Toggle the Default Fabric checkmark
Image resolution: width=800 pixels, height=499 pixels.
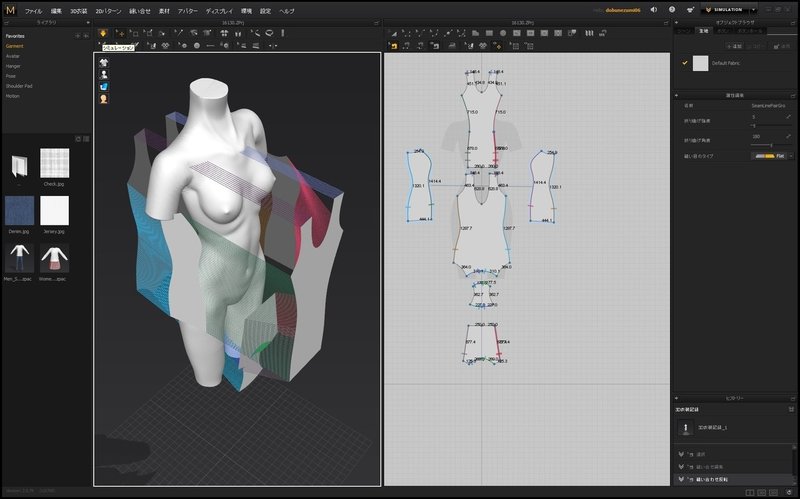click(684, 63)
